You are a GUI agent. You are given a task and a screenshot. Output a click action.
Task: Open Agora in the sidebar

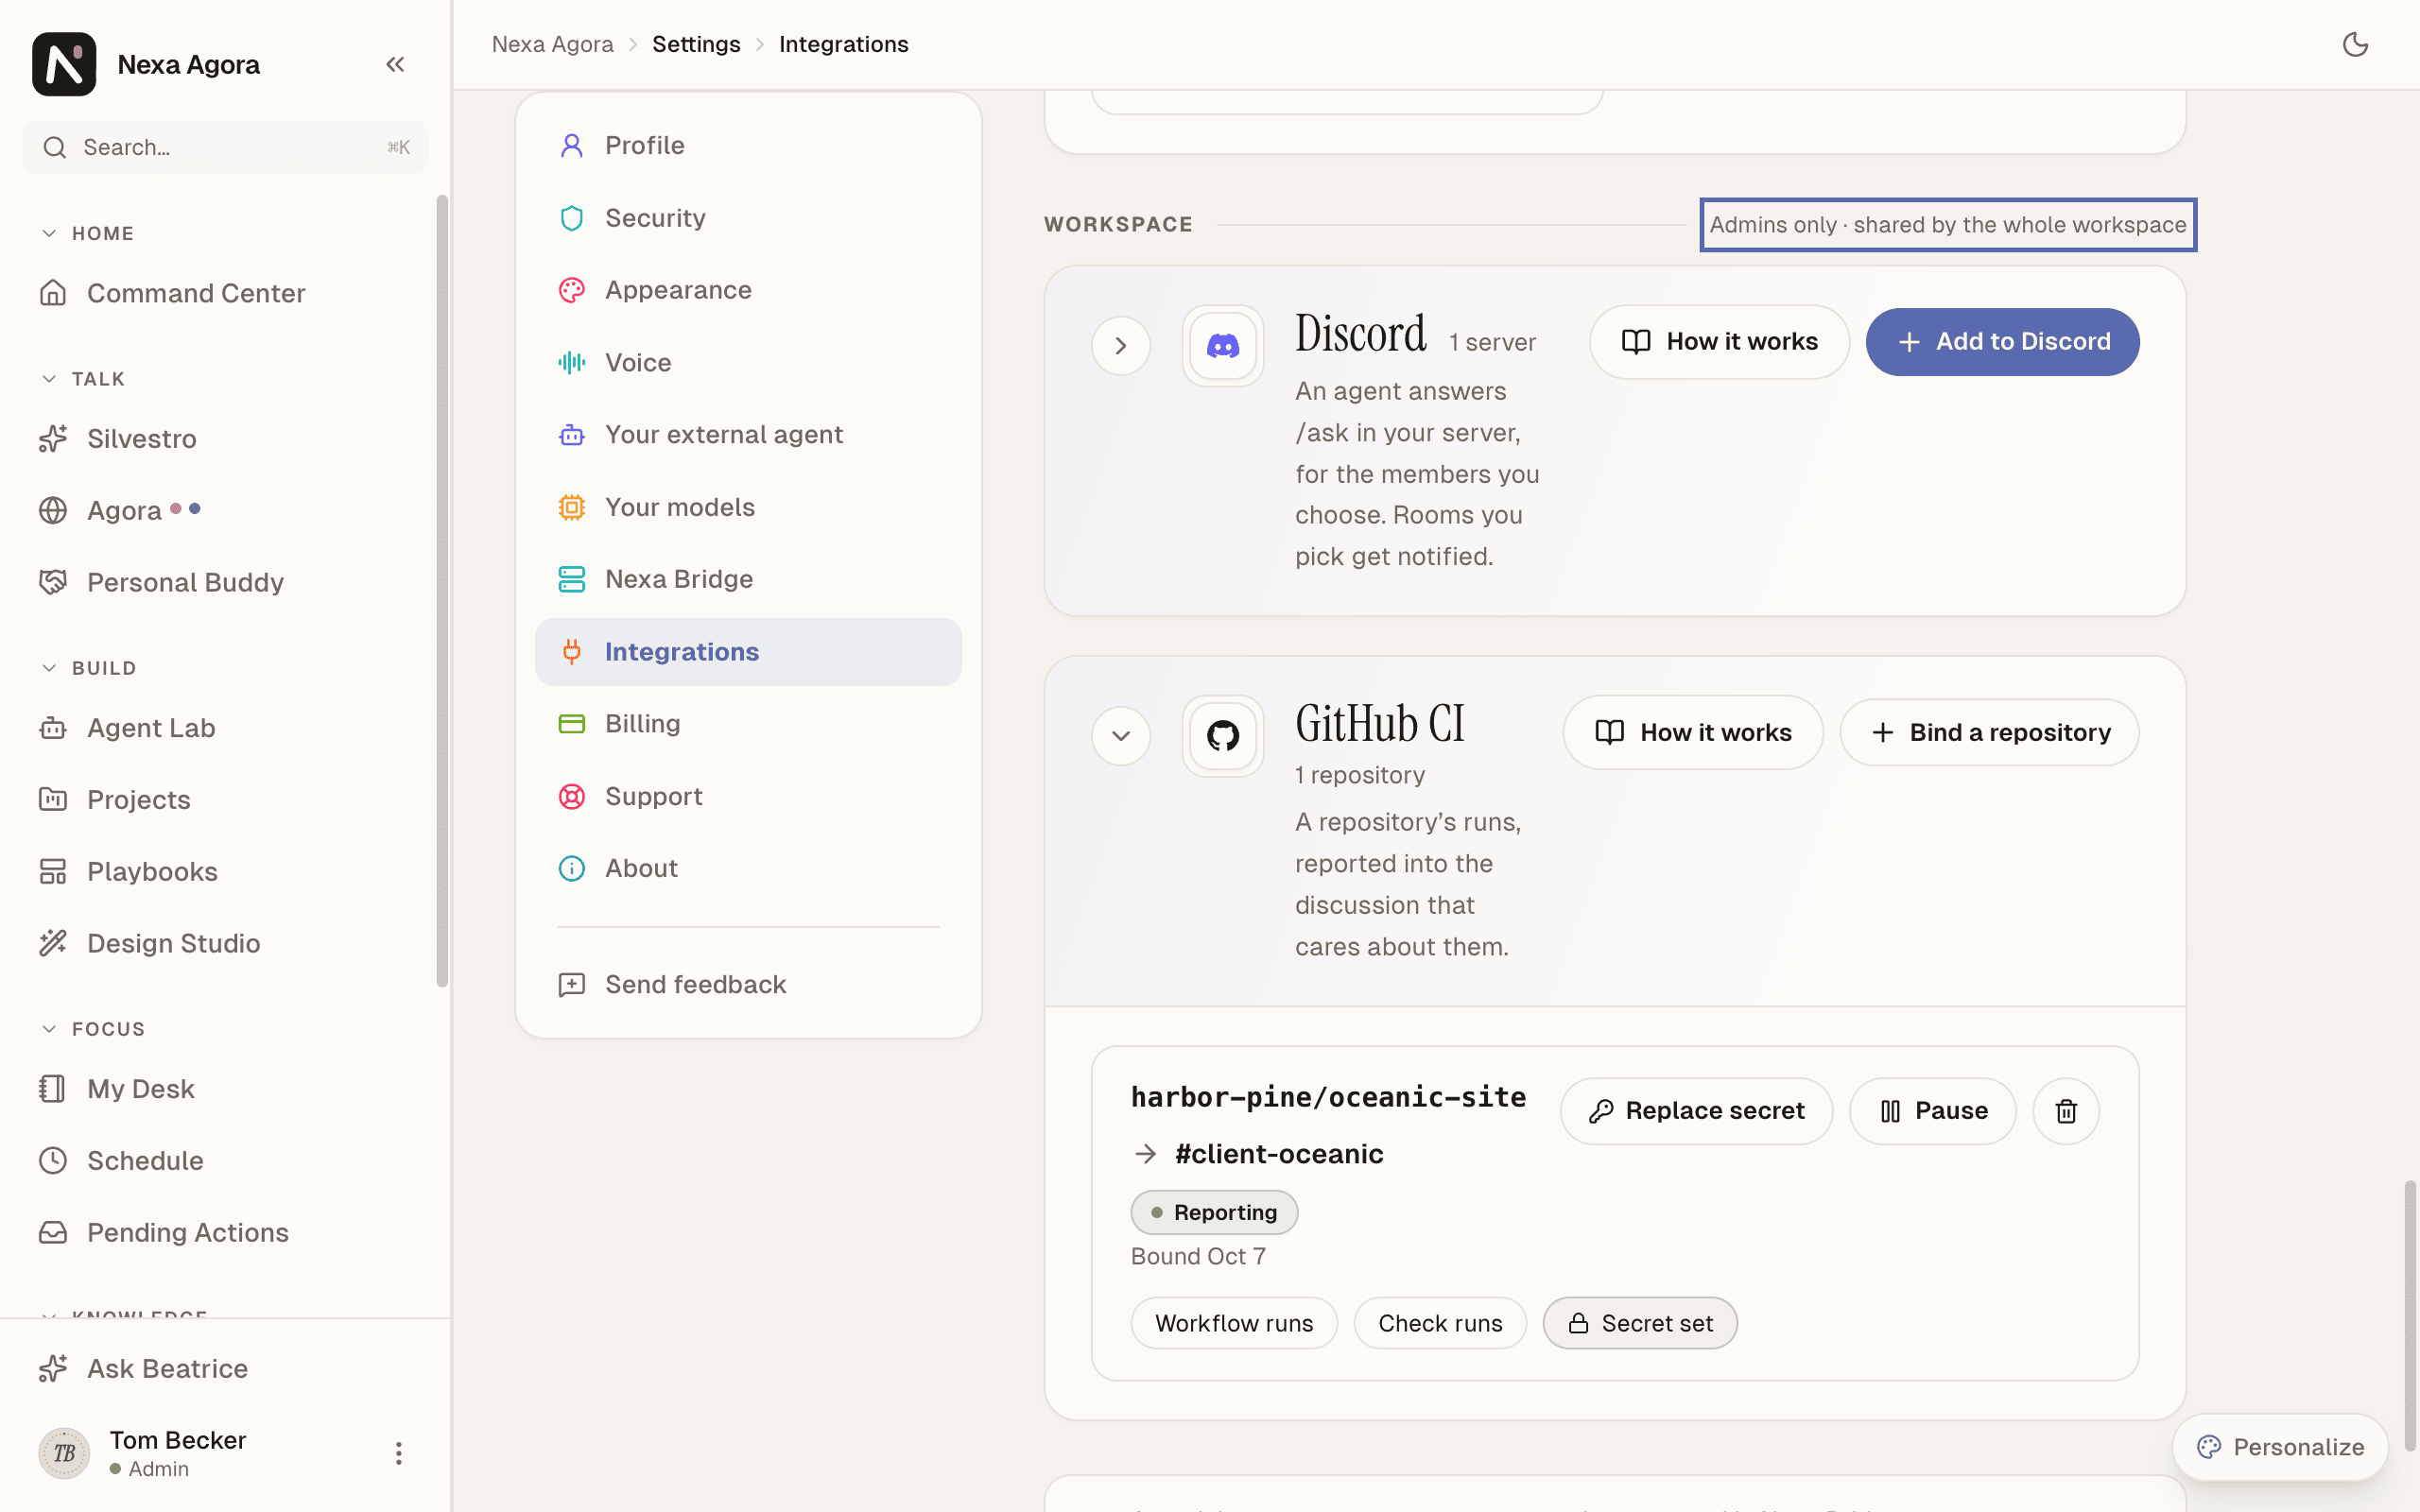[x=226, y=510]
